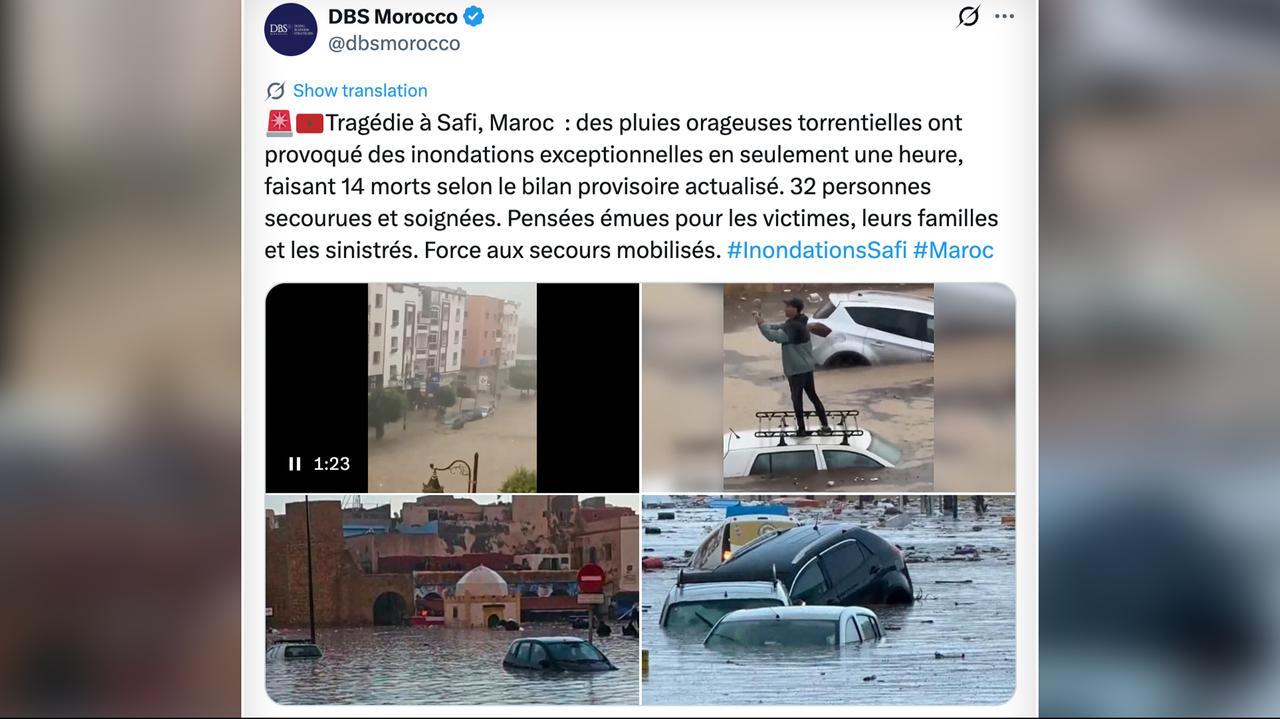The height and width of the screenshot is (719, 1280).
Task: Open the flooded street video thumbnail
Action: click(x=452, y=388)
